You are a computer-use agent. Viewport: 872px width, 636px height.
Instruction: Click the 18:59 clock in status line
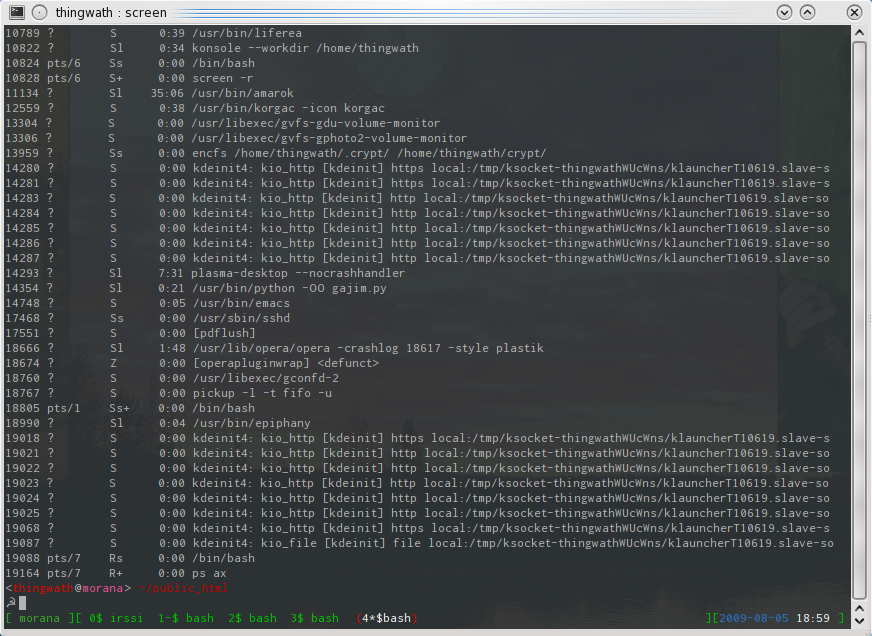coord(811,618)
